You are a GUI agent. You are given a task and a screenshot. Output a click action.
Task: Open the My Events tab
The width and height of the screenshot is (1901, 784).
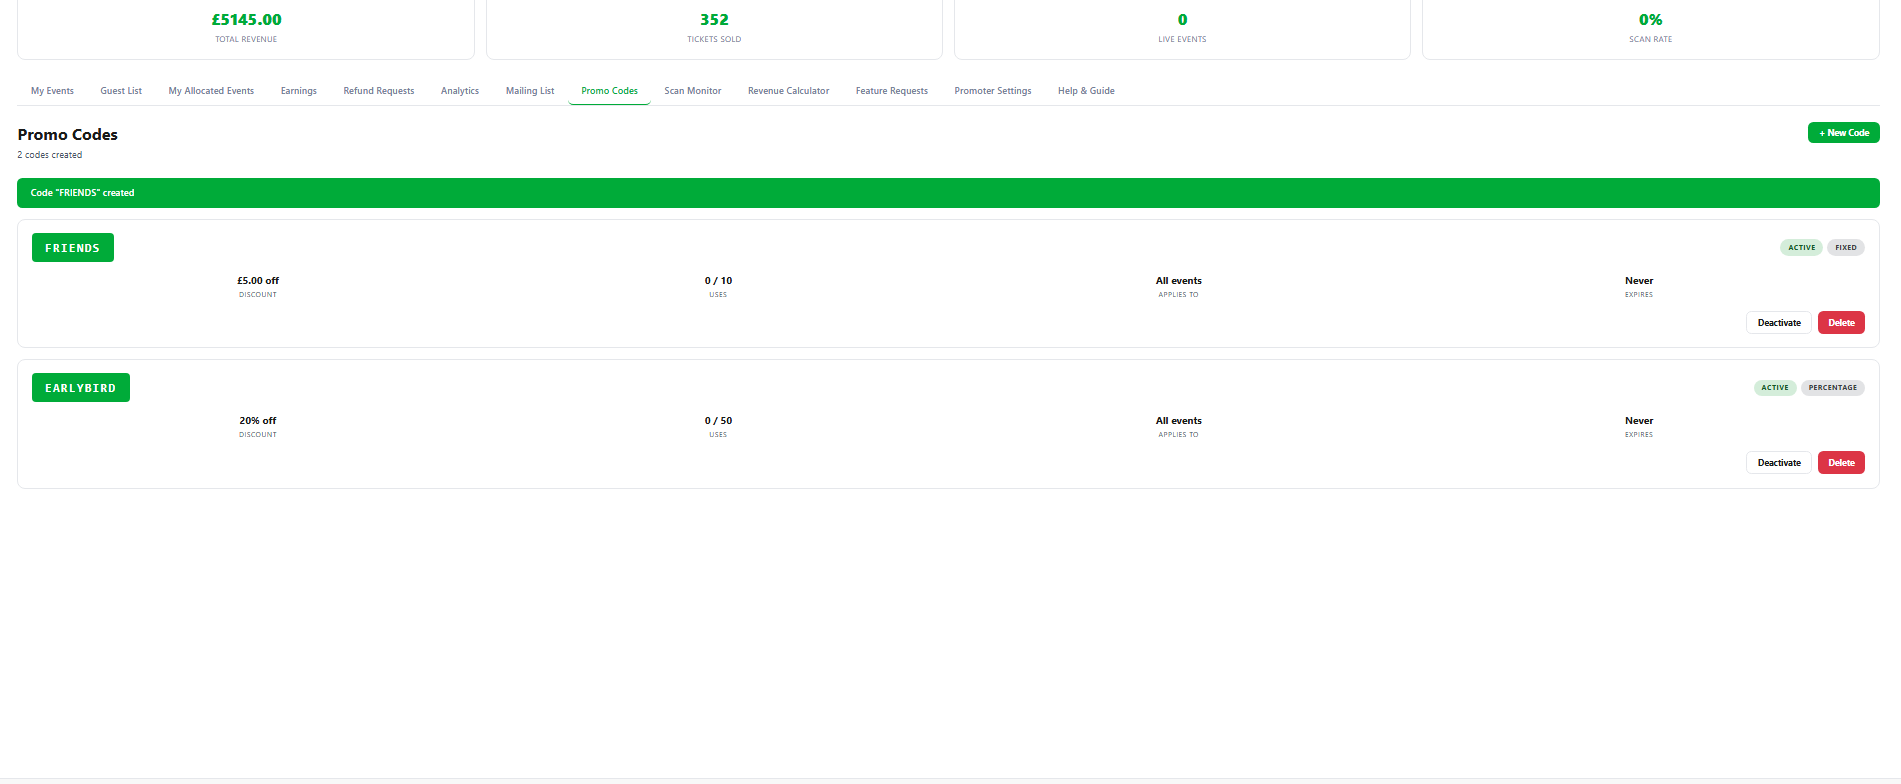coord(52,91)
